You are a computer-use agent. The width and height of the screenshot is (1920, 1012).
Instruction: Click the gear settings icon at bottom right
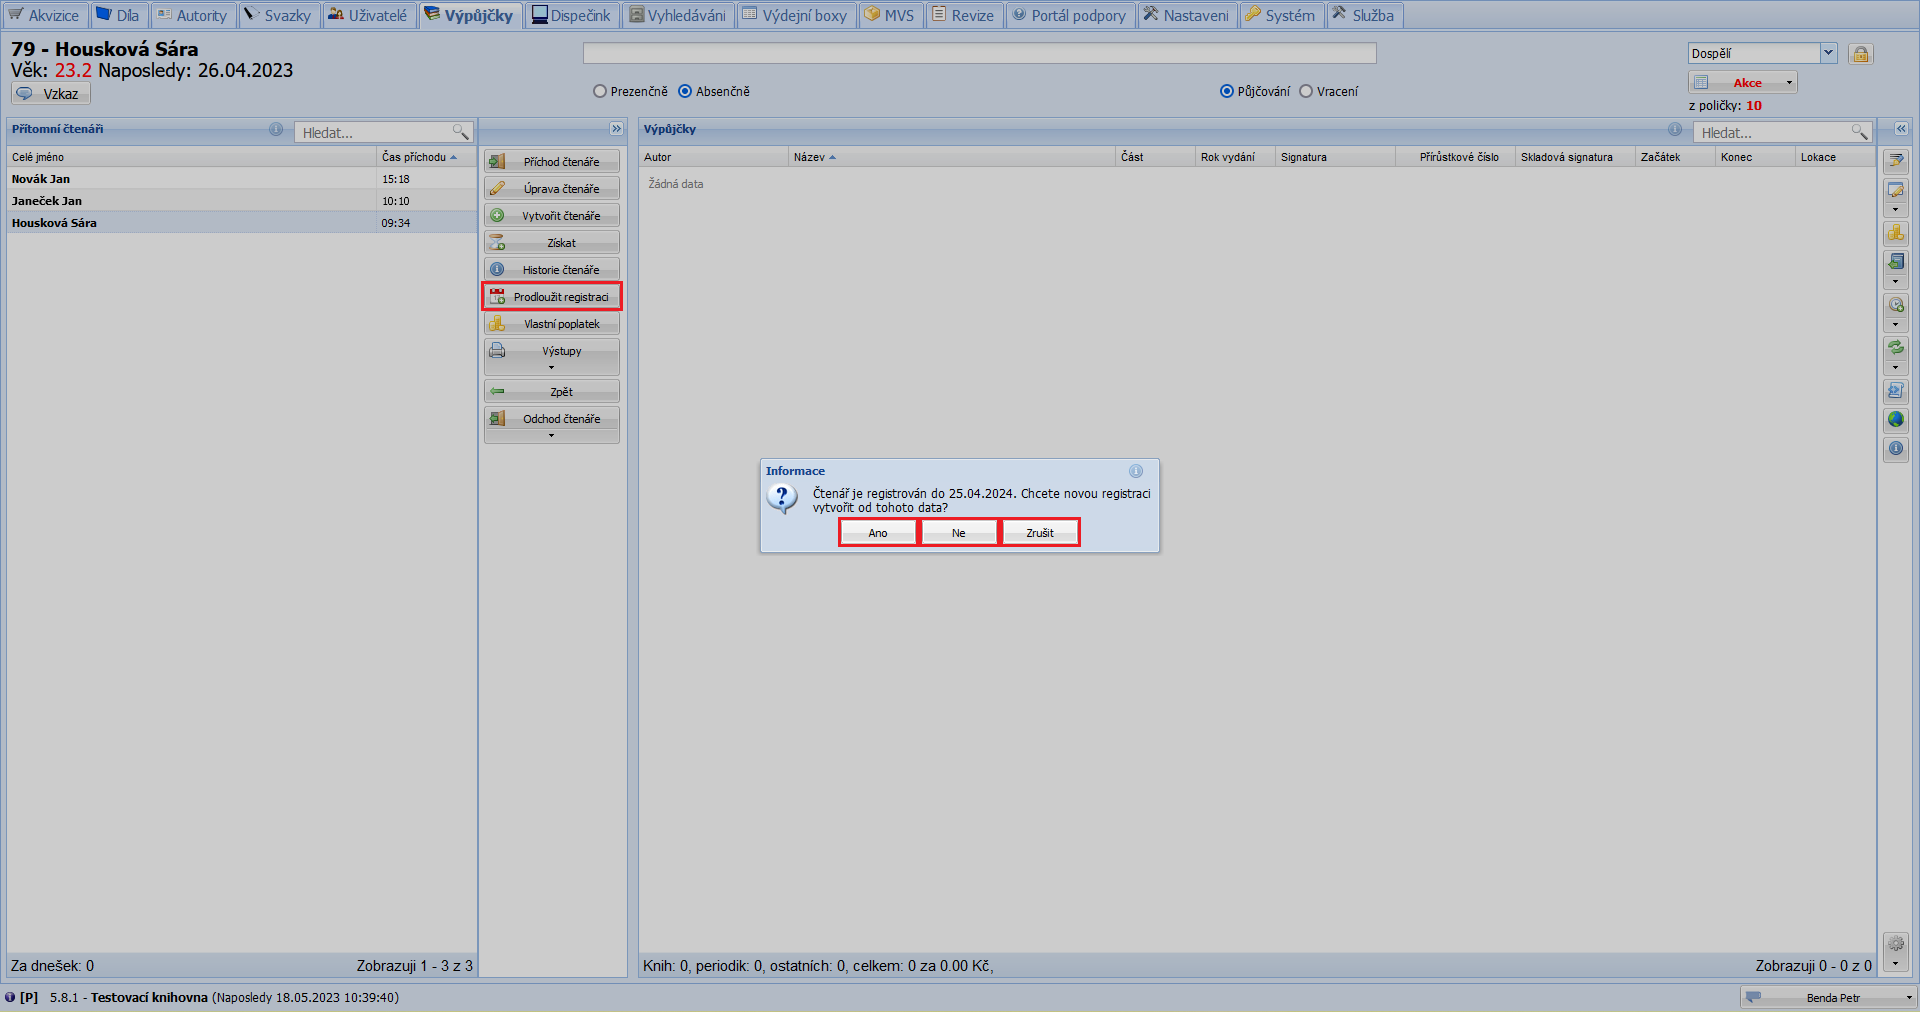pyautogui.click(x=1895, y=944)
